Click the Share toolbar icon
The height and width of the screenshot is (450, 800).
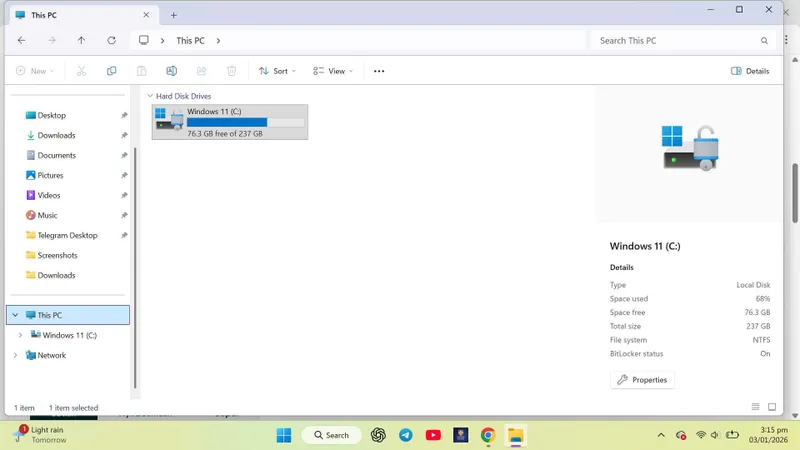(x=202, y=71)
